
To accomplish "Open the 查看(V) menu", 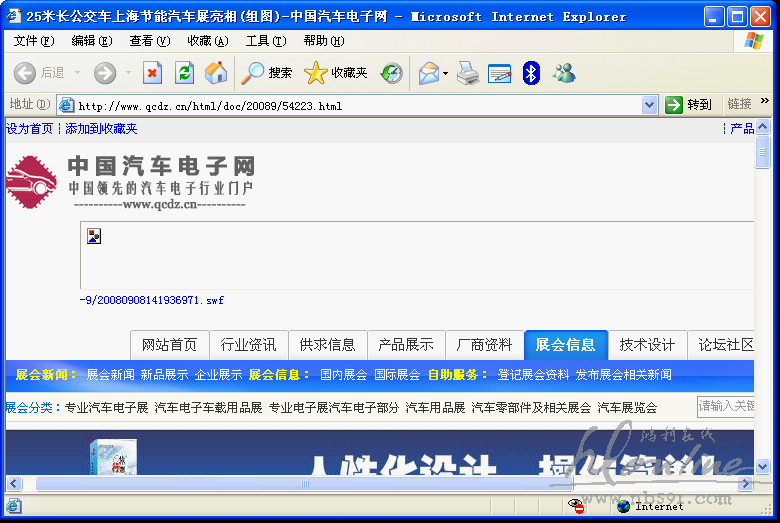I will point(150,41).
